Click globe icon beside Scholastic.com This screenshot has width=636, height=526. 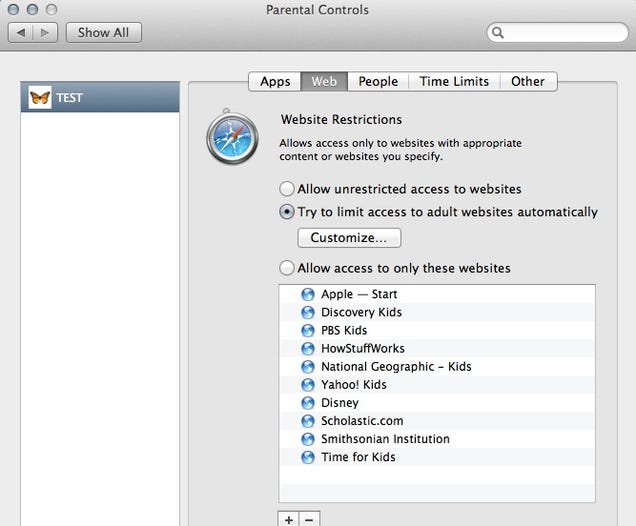point(308,421)
